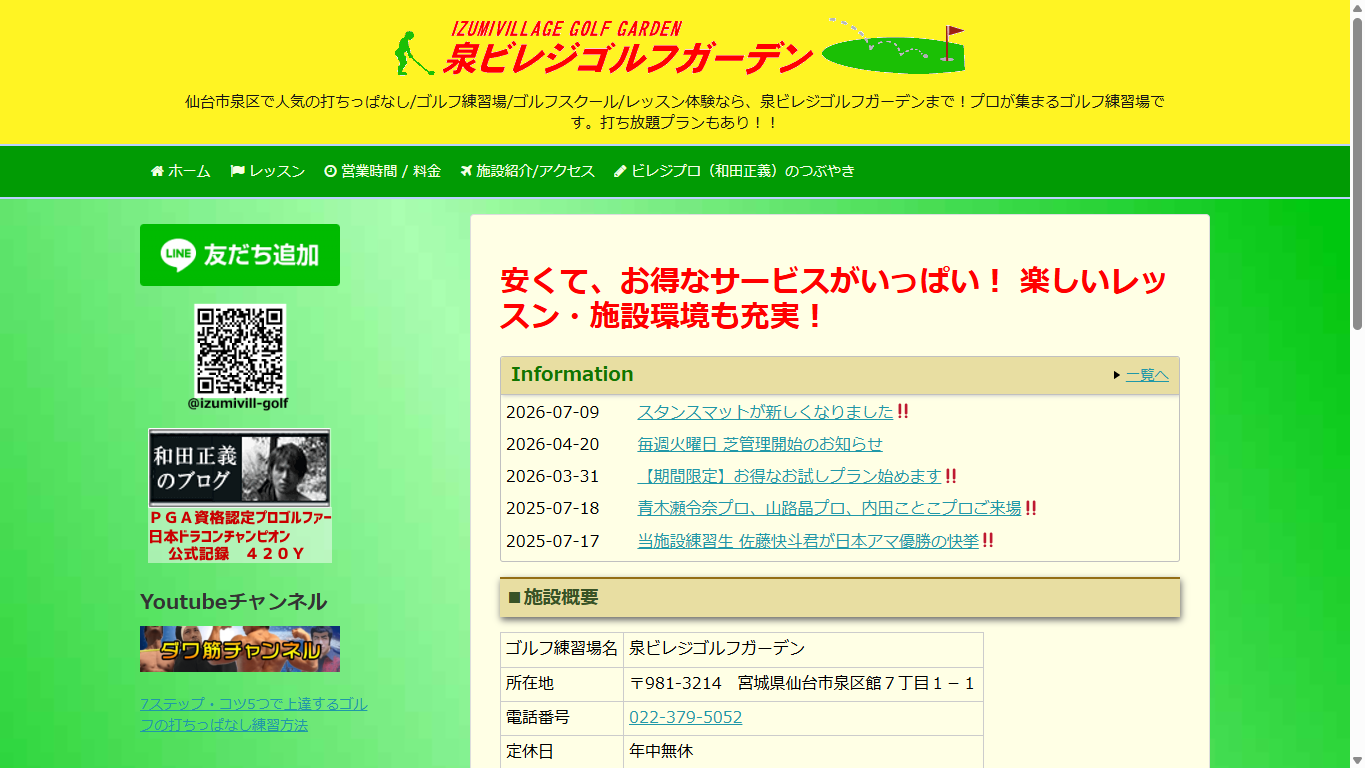Click the date 2026-07-09
This screenshot has height=768, width=1365.
552,412
